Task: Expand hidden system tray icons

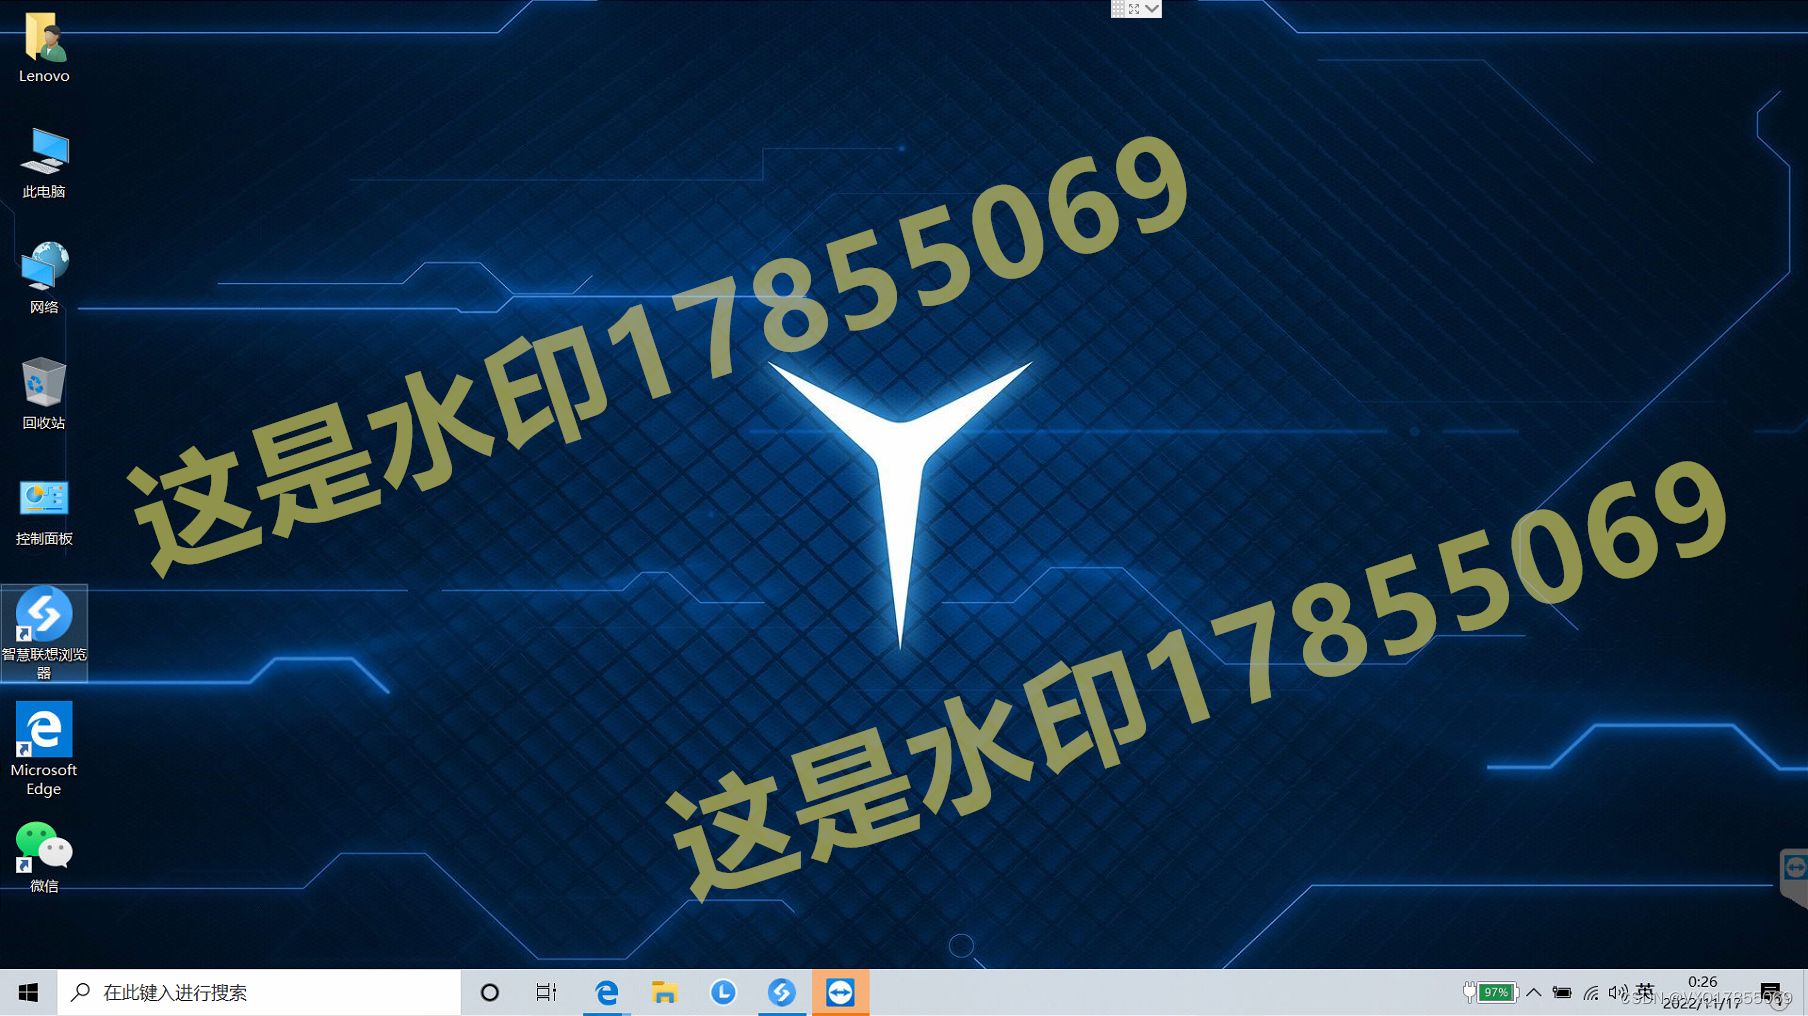Action: tap(1533, 992)
